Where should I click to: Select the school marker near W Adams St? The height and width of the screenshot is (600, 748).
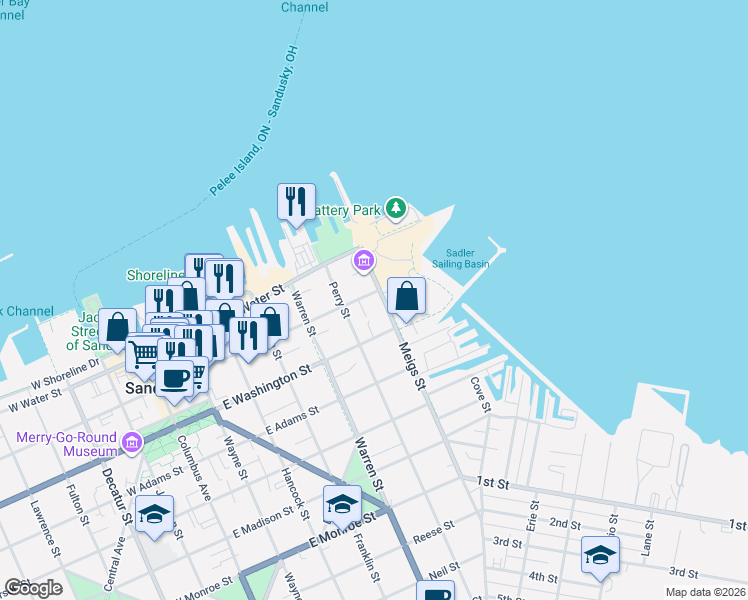(x=154, y=515)
